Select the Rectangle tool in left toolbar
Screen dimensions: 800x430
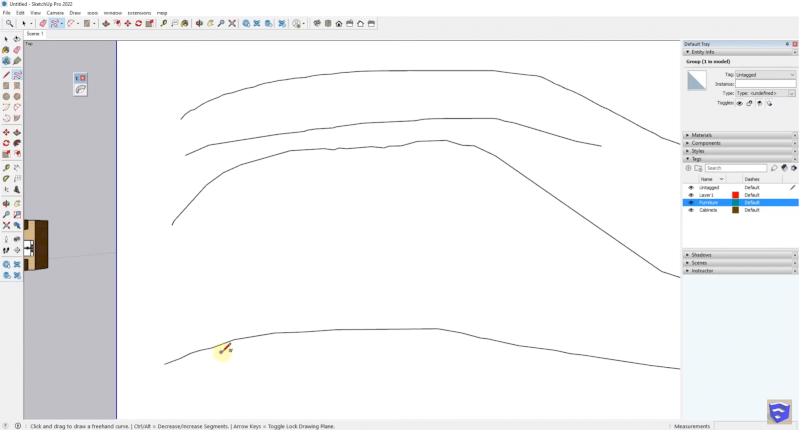pyautogui.click(x=6, y=86)
